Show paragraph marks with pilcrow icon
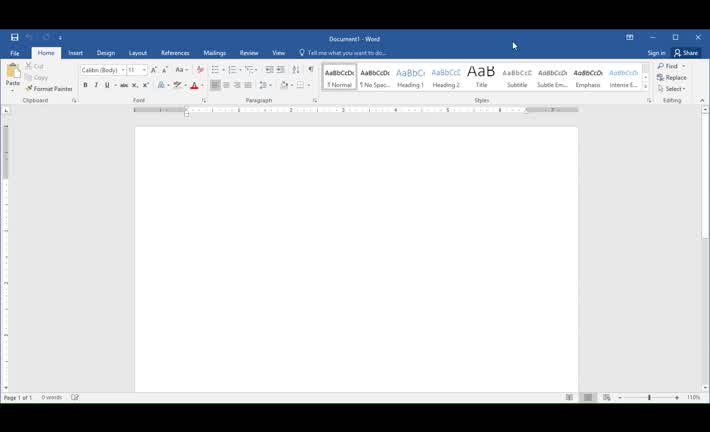The image size is (710, 432). click(x=310, y=70)
